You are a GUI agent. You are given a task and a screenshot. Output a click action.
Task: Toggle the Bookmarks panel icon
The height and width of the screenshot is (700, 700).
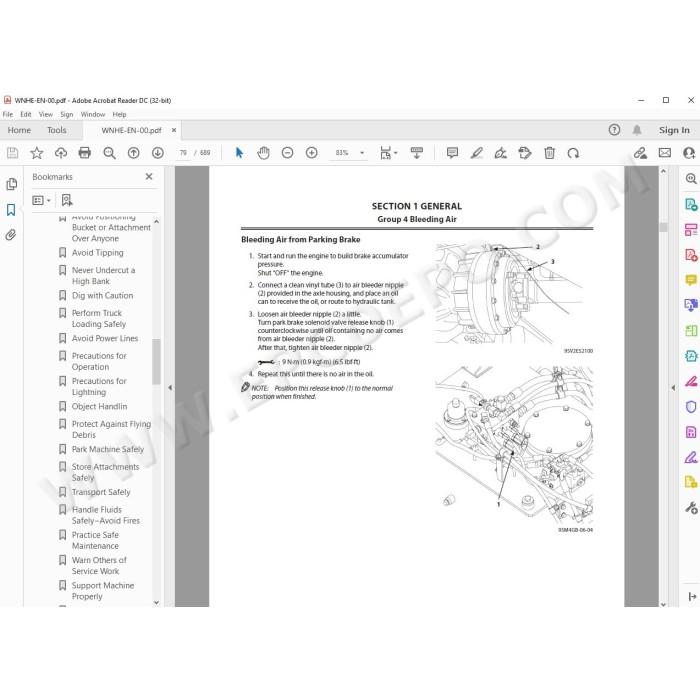coord(11,210)
